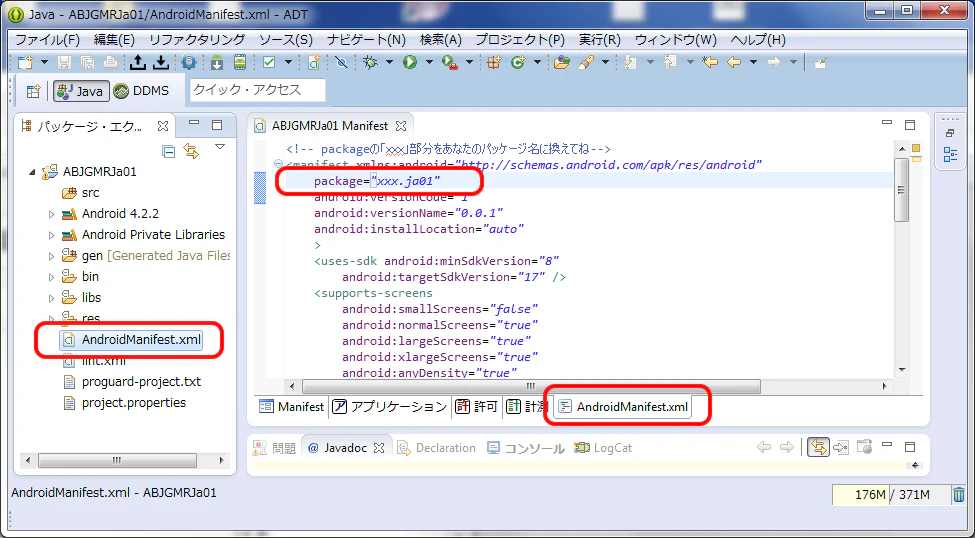Click the Last Edit Location arrow icon
975x538 pixels.
[x=709, y=62]
